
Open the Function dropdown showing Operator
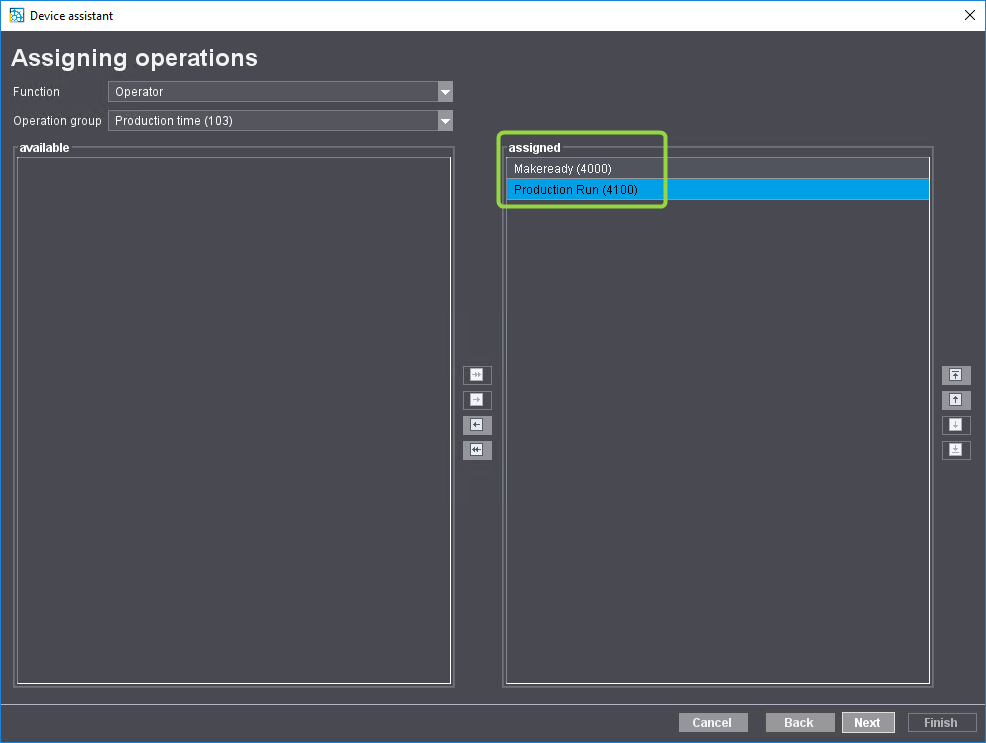point(445,91)
